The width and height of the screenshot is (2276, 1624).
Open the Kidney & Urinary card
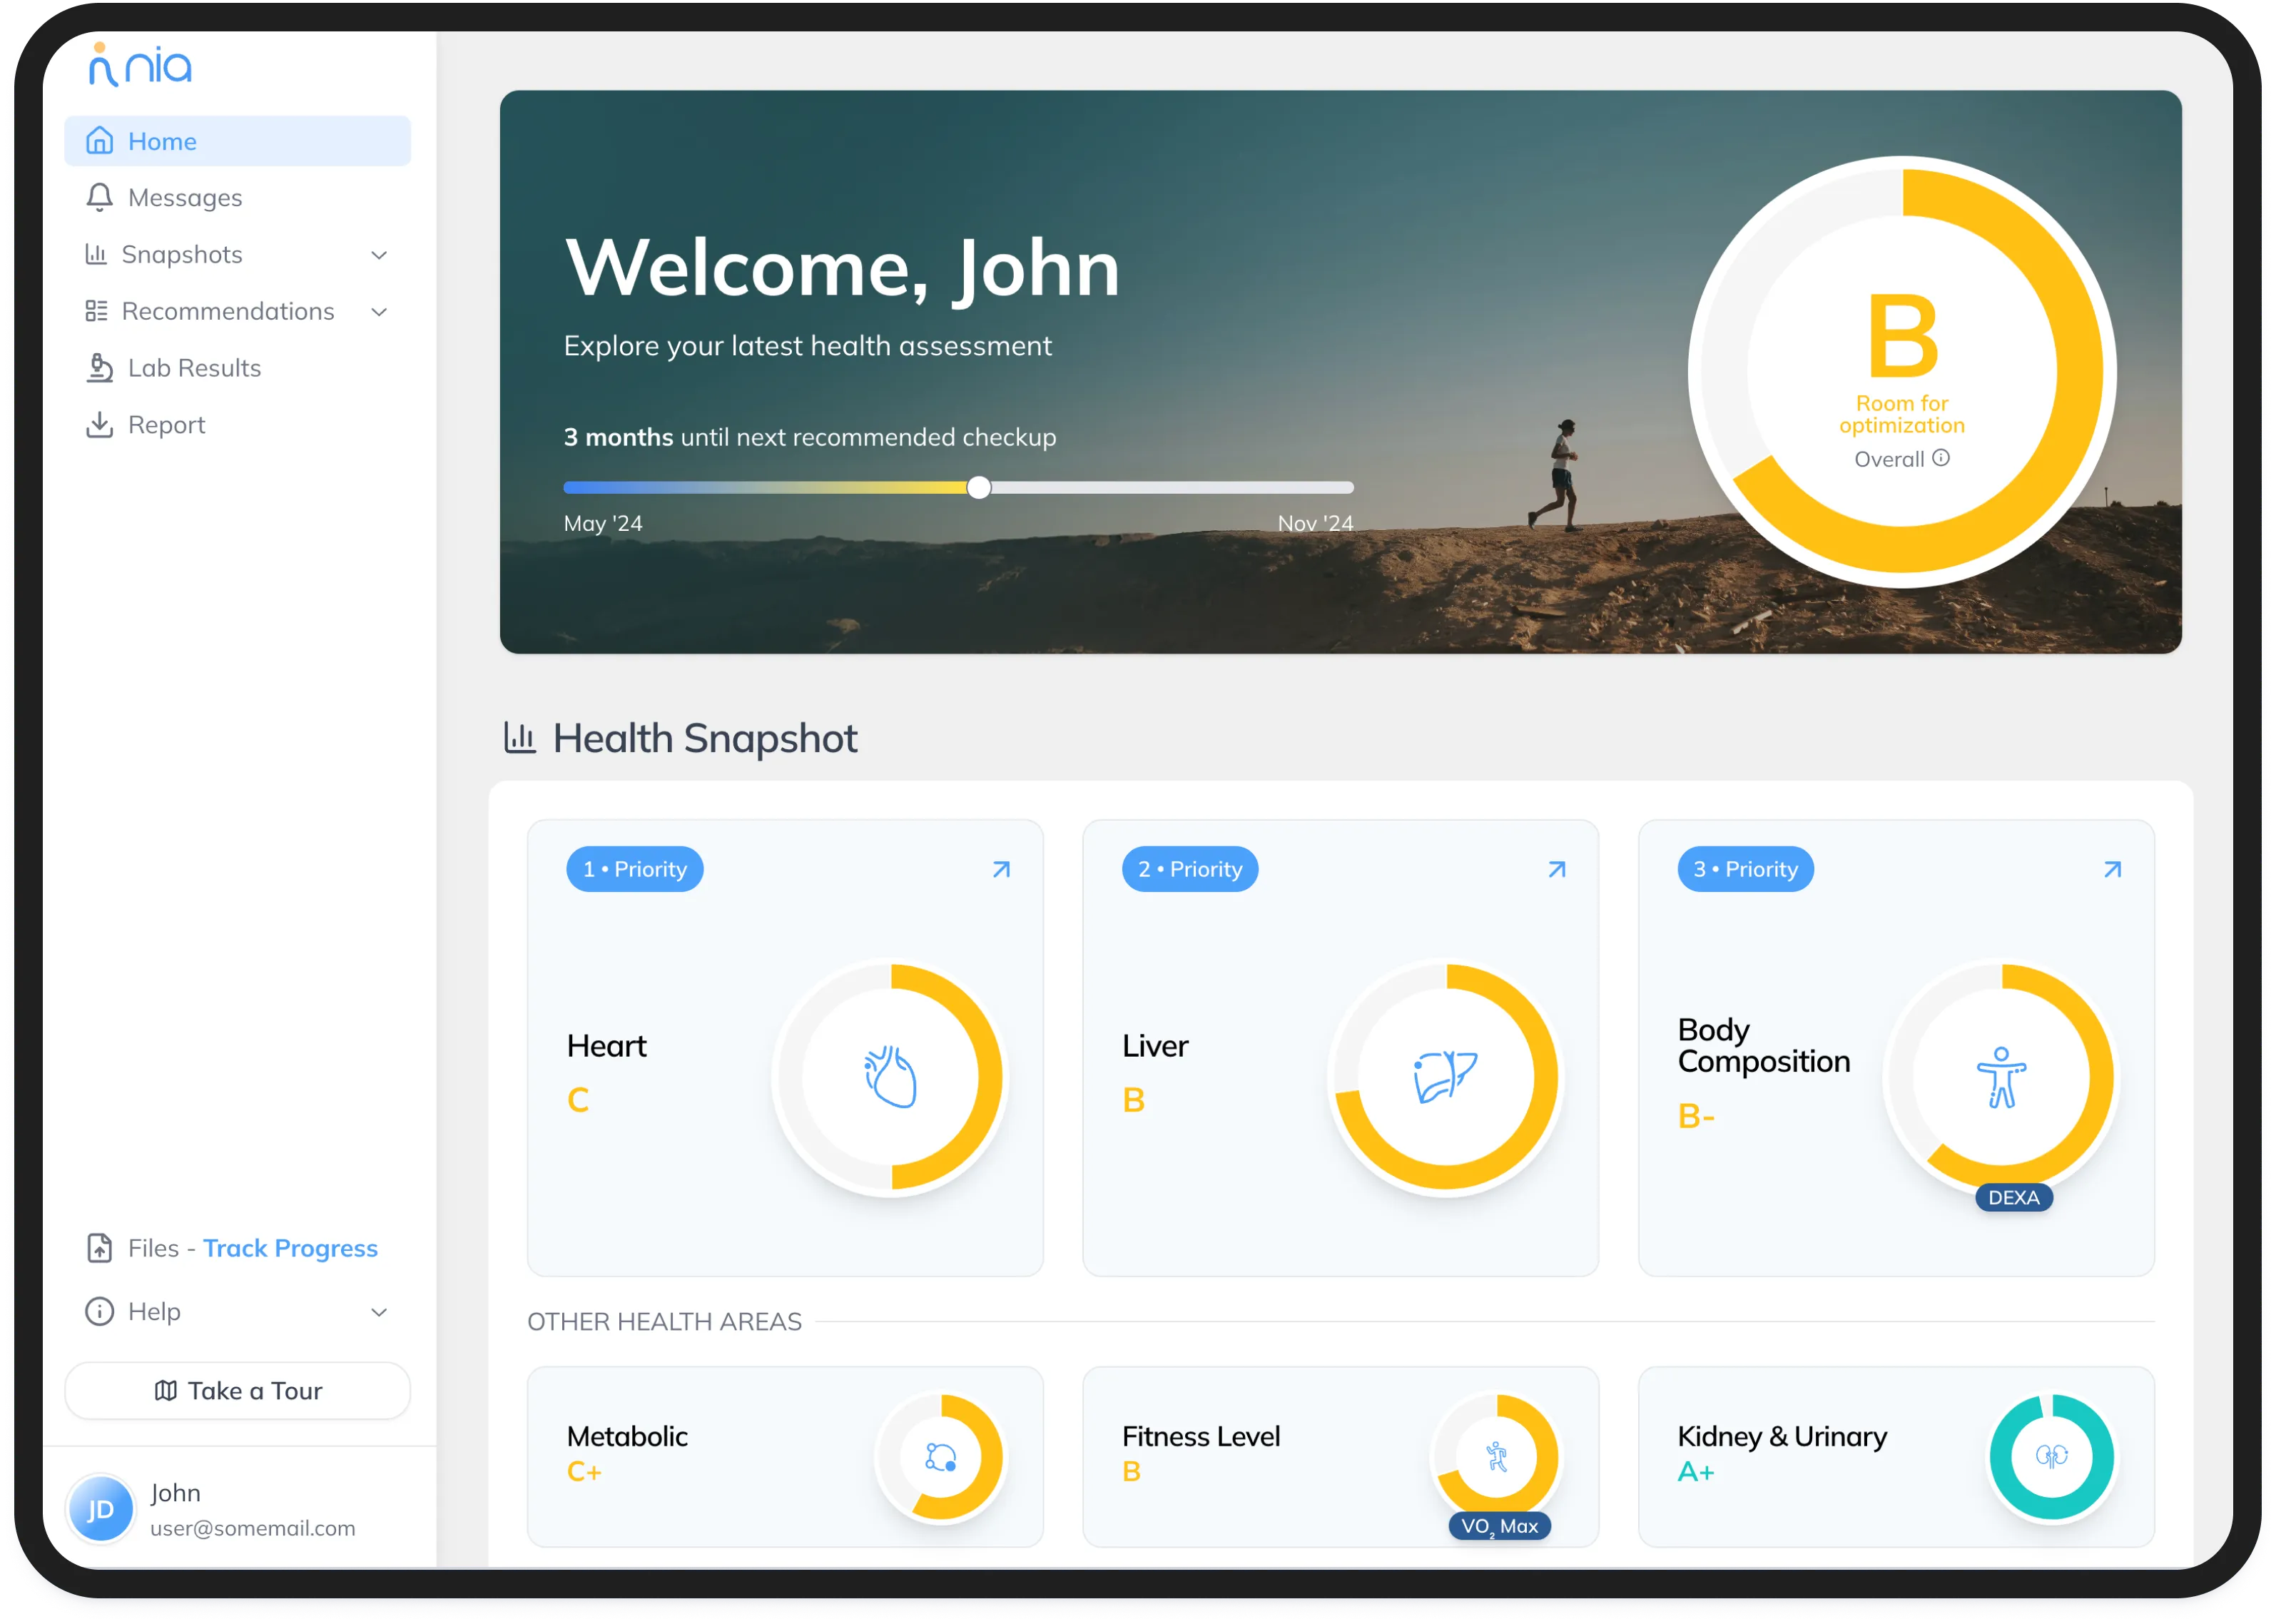(x=1897, y=1457)
